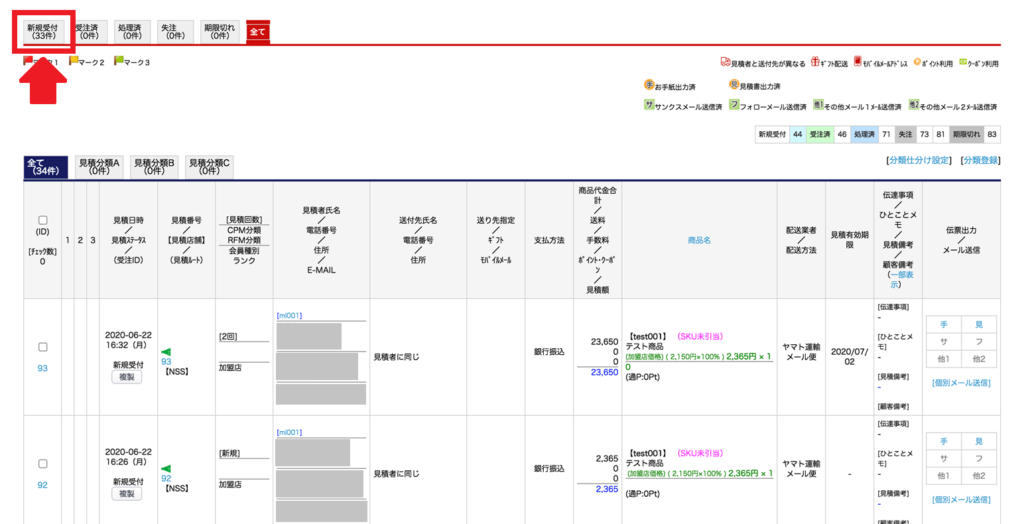This screenshot has height=524, width=1024.
Task: Open the 失注 (0件) tab
Action: click(x=174, y=31)
